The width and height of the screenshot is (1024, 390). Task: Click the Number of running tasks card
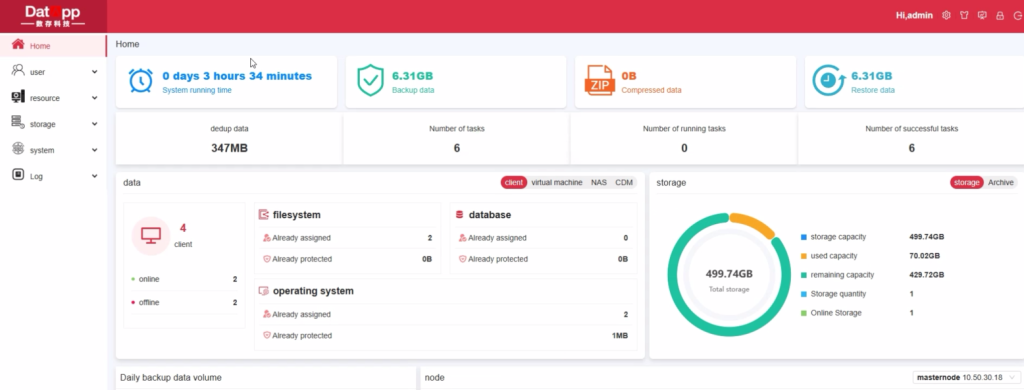(x=684, y=139)
